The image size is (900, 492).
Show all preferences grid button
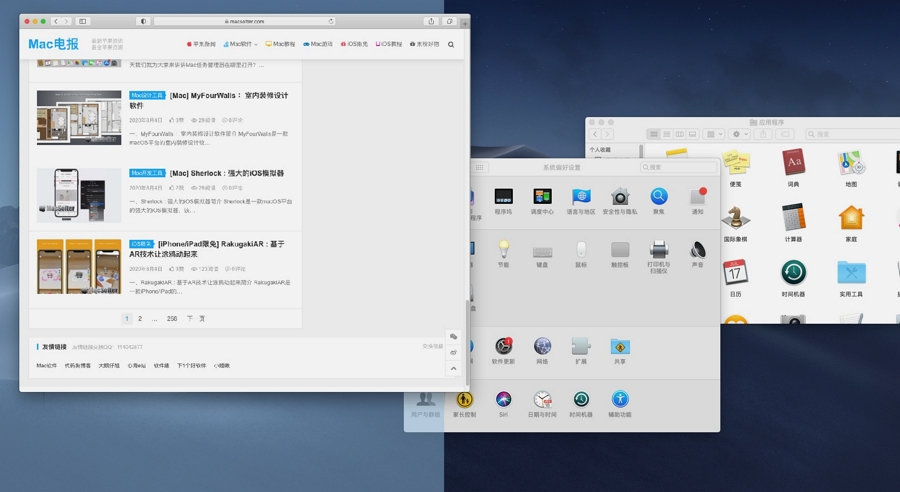tap(479, 167)
